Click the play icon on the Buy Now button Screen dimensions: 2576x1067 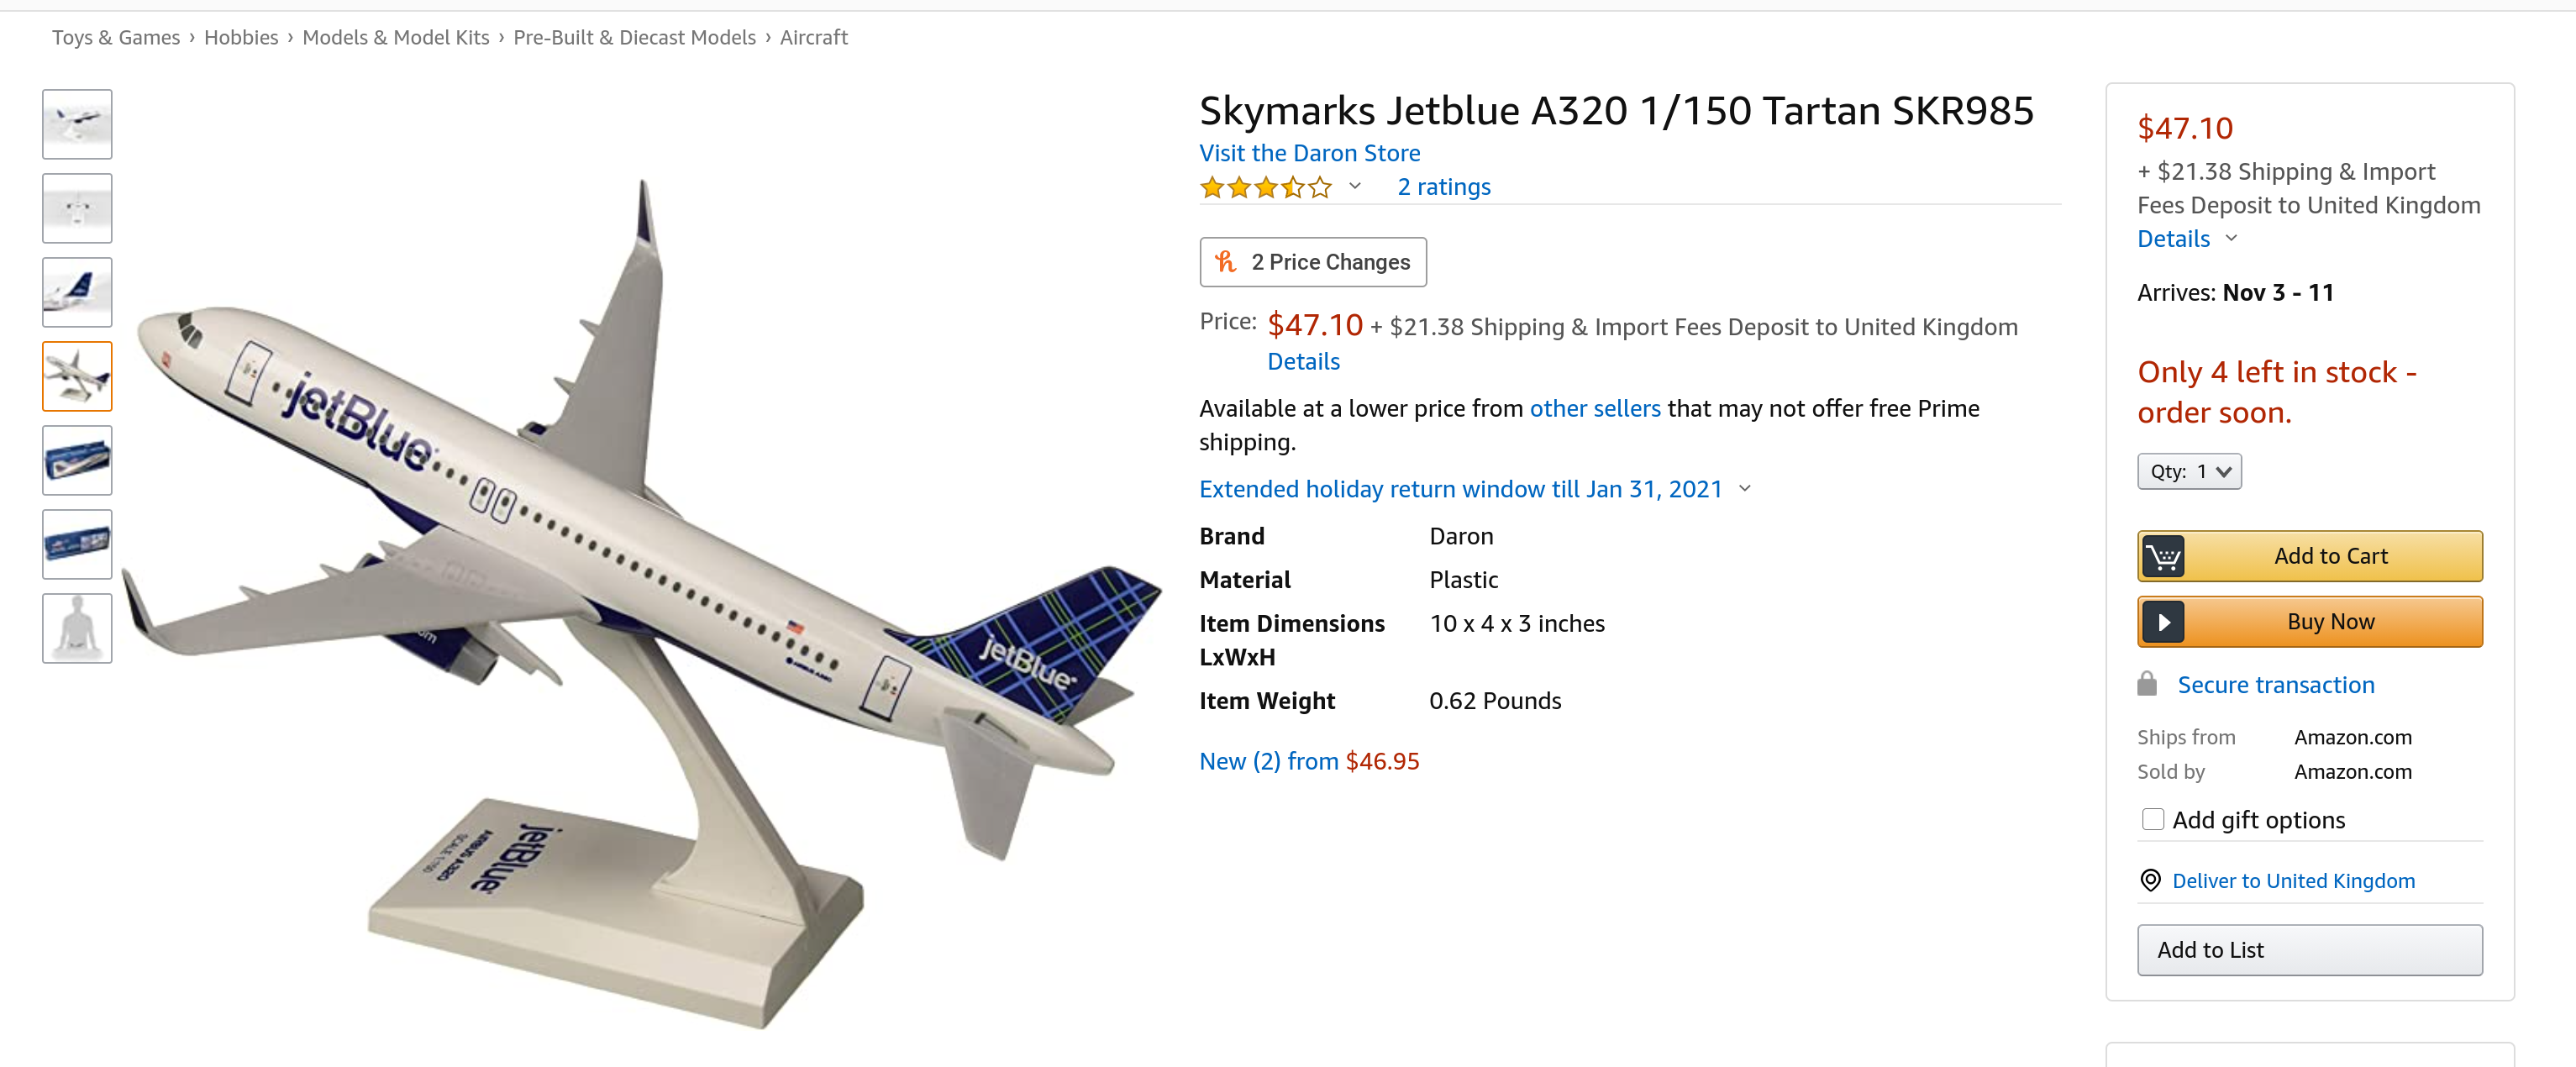click(x=2164, y=621)
